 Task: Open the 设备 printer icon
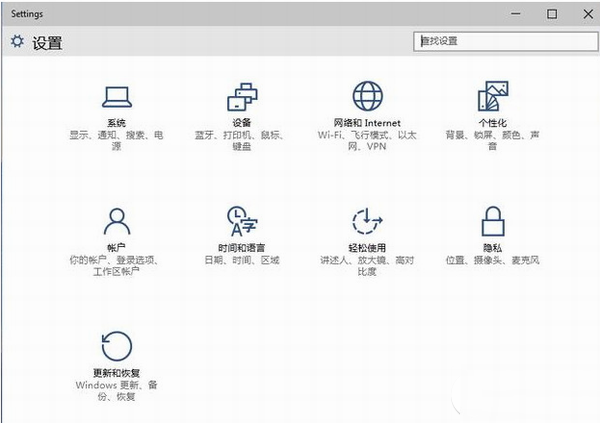tap(242, 96)
